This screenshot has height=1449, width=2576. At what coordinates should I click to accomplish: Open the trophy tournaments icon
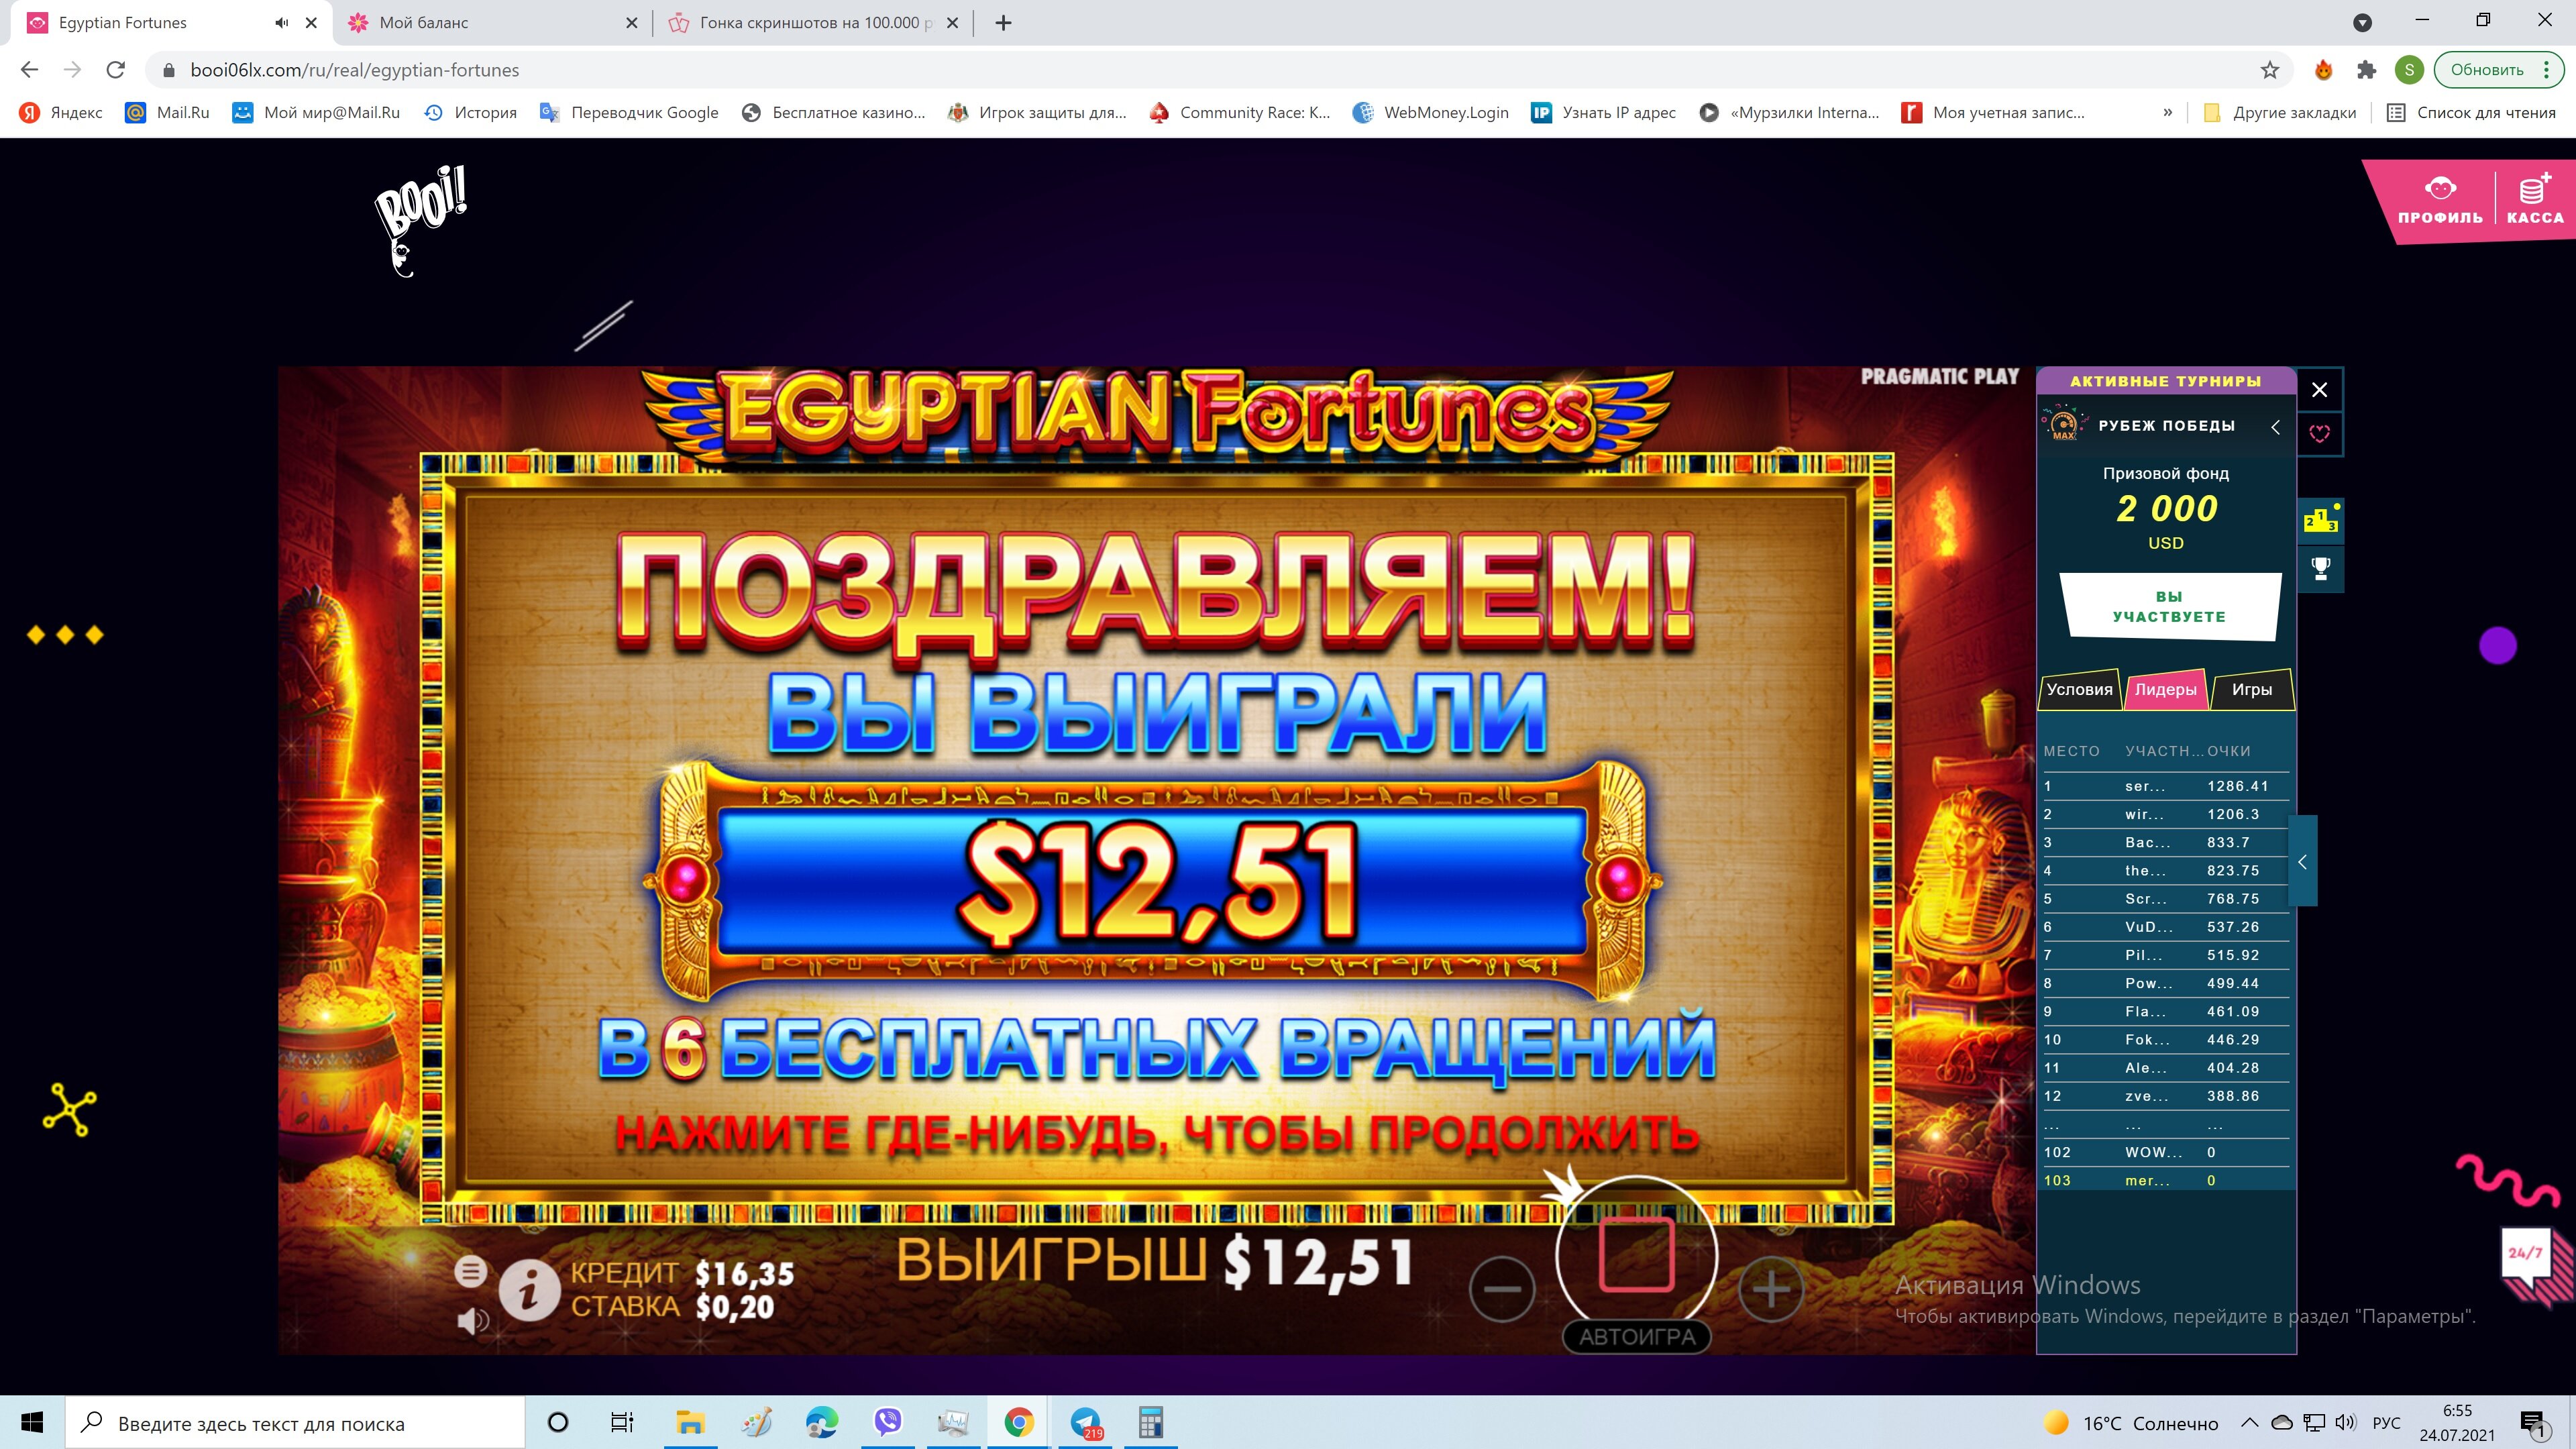(x=2320, y=569)
